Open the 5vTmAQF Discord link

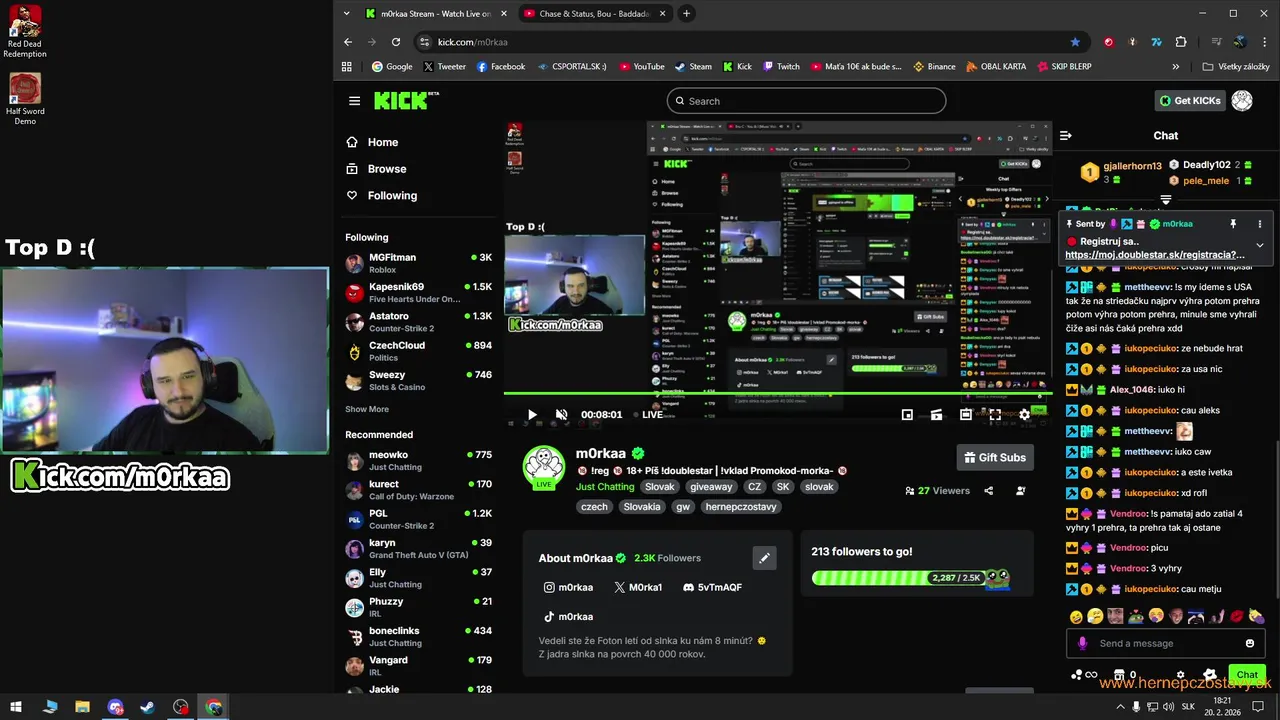712,588
